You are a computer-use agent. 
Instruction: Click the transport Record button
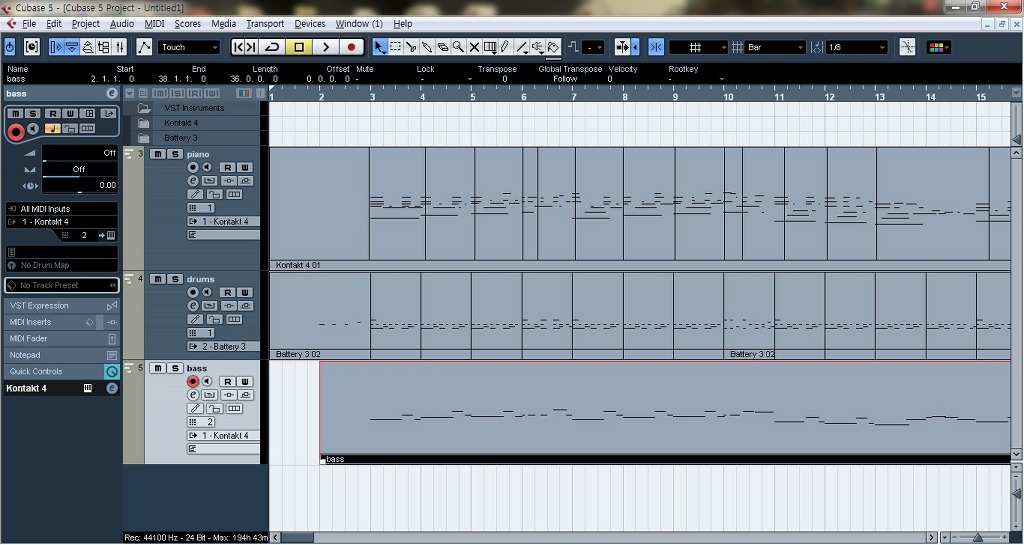click(351, 47)
